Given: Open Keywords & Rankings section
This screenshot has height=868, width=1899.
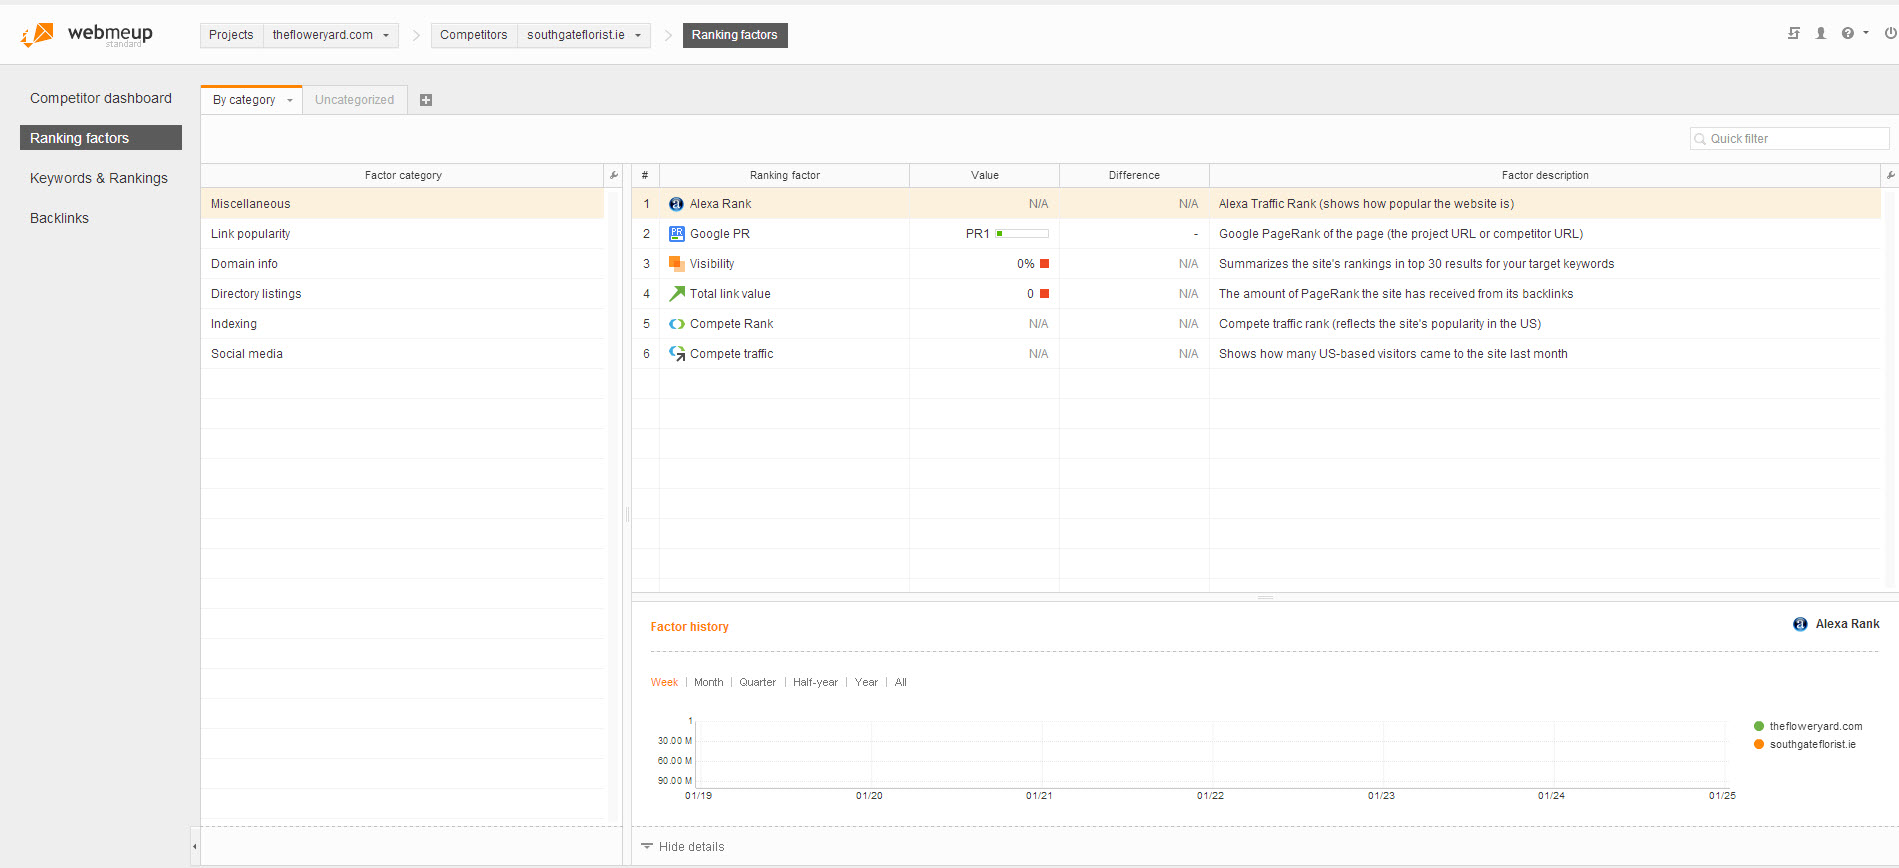Looking at the screenshot, I should click(x=101, y=178).
